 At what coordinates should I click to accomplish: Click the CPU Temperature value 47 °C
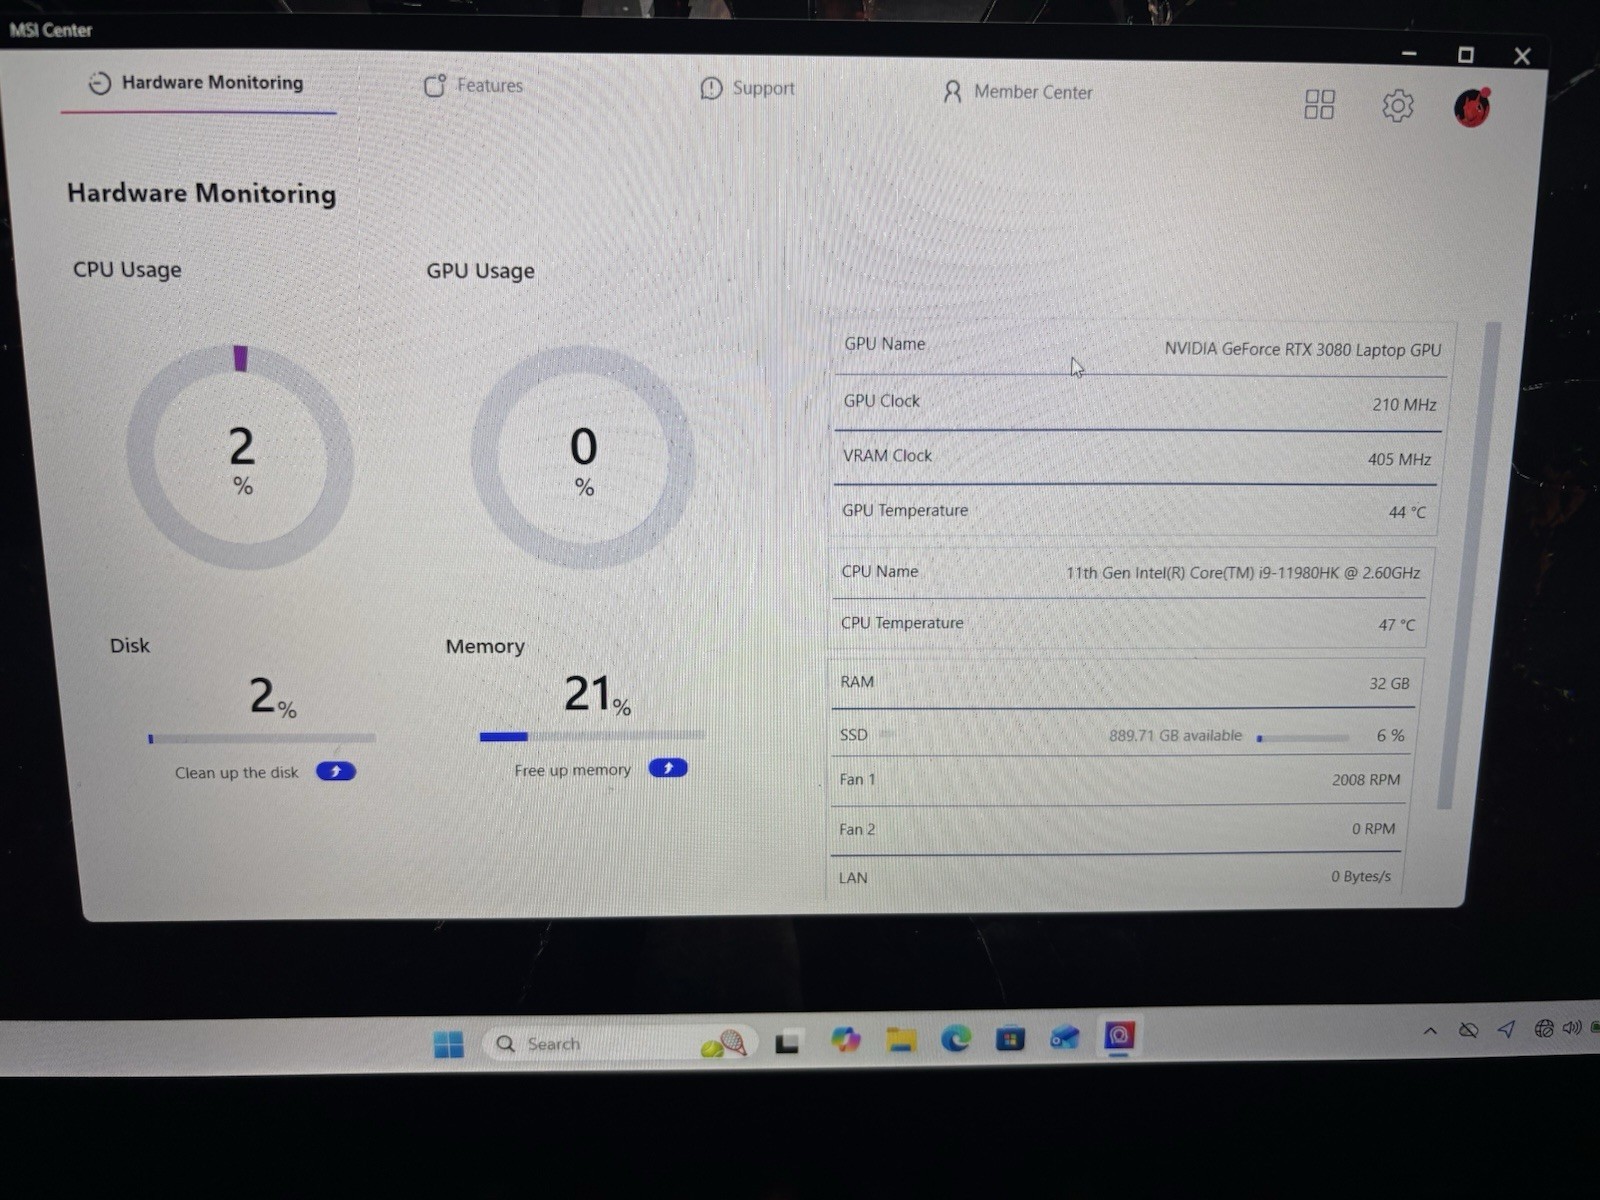(x=1396, y=625)
